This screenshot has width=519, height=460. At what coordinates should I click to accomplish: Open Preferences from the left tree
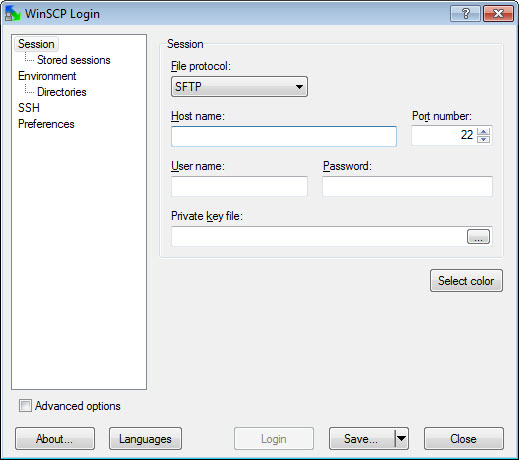46,124
